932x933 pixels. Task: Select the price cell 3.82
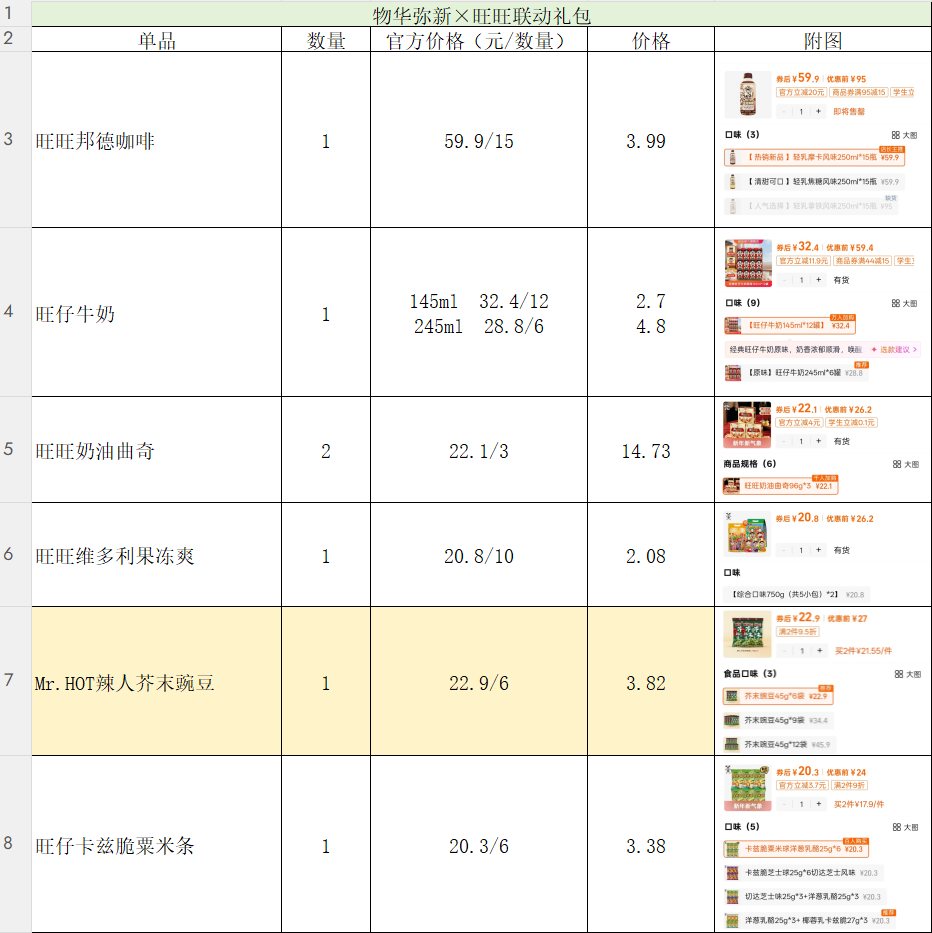pos(650,681)
